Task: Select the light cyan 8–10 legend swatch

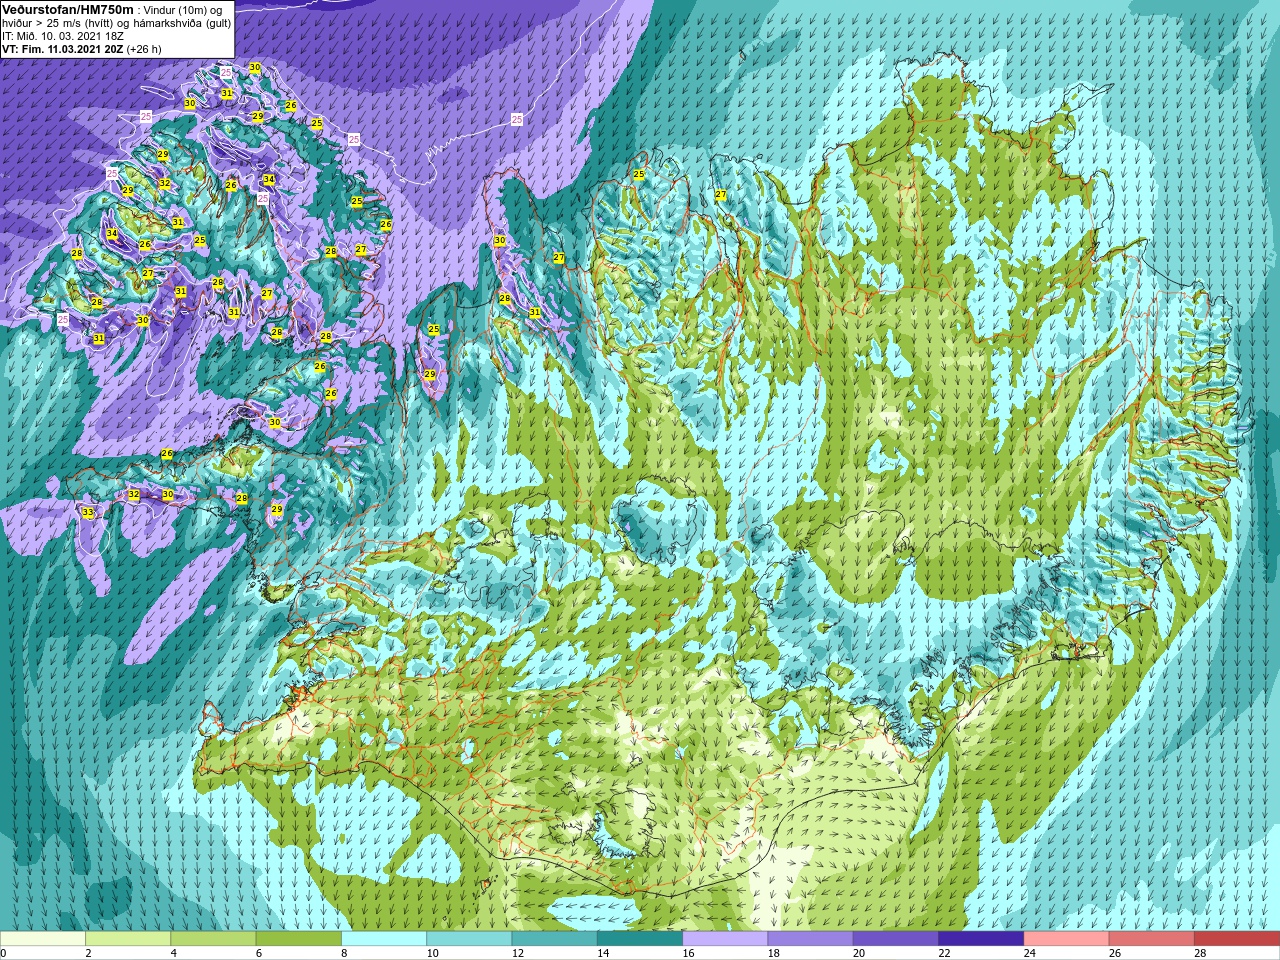Action: tap(384, 939)
